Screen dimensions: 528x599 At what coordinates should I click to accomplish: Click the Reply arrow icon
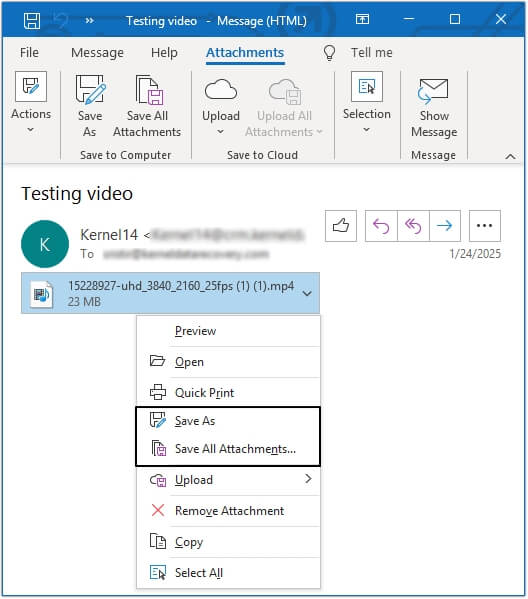click(x=381, y=226)
